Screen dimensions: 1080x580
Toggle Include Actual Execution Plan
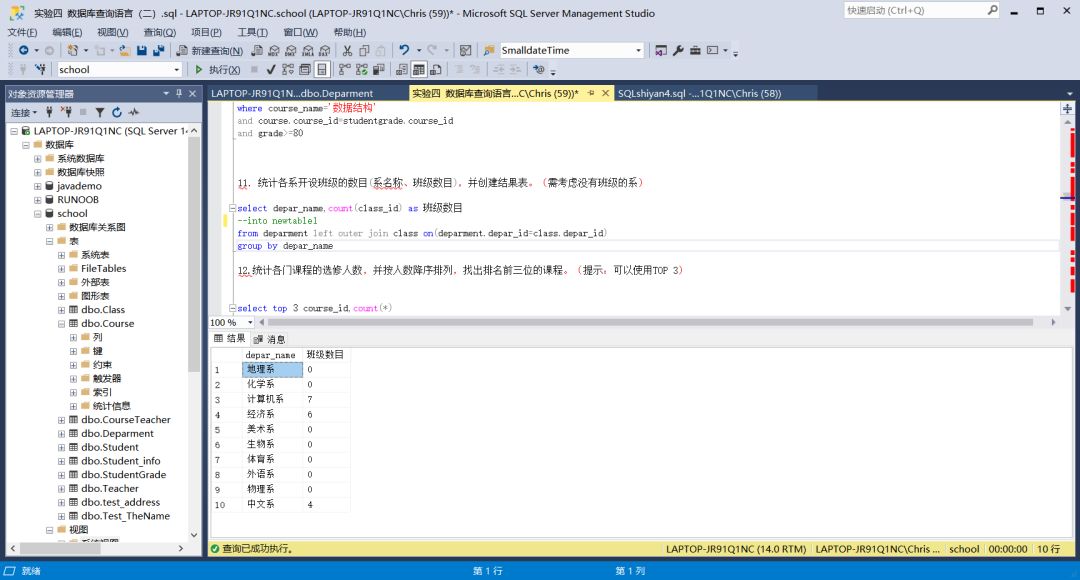pos(344,70)
